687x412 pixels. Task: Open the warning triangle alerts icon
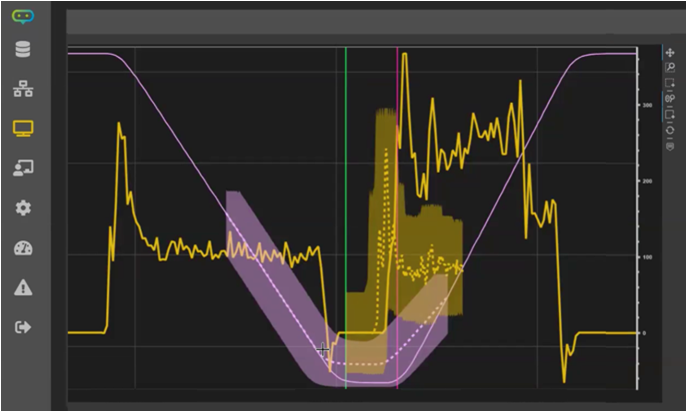click(23, 288)
